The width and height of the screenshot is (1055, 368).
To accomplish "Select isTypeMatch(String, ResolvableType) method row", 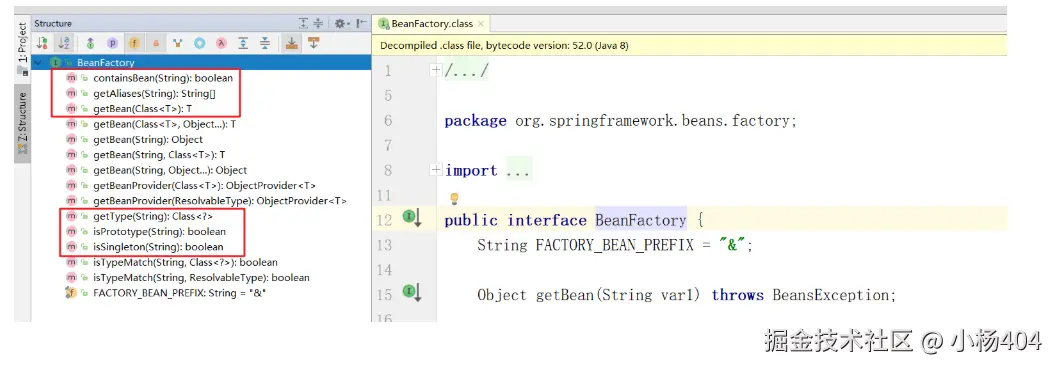I will click(x=201, y=277).
